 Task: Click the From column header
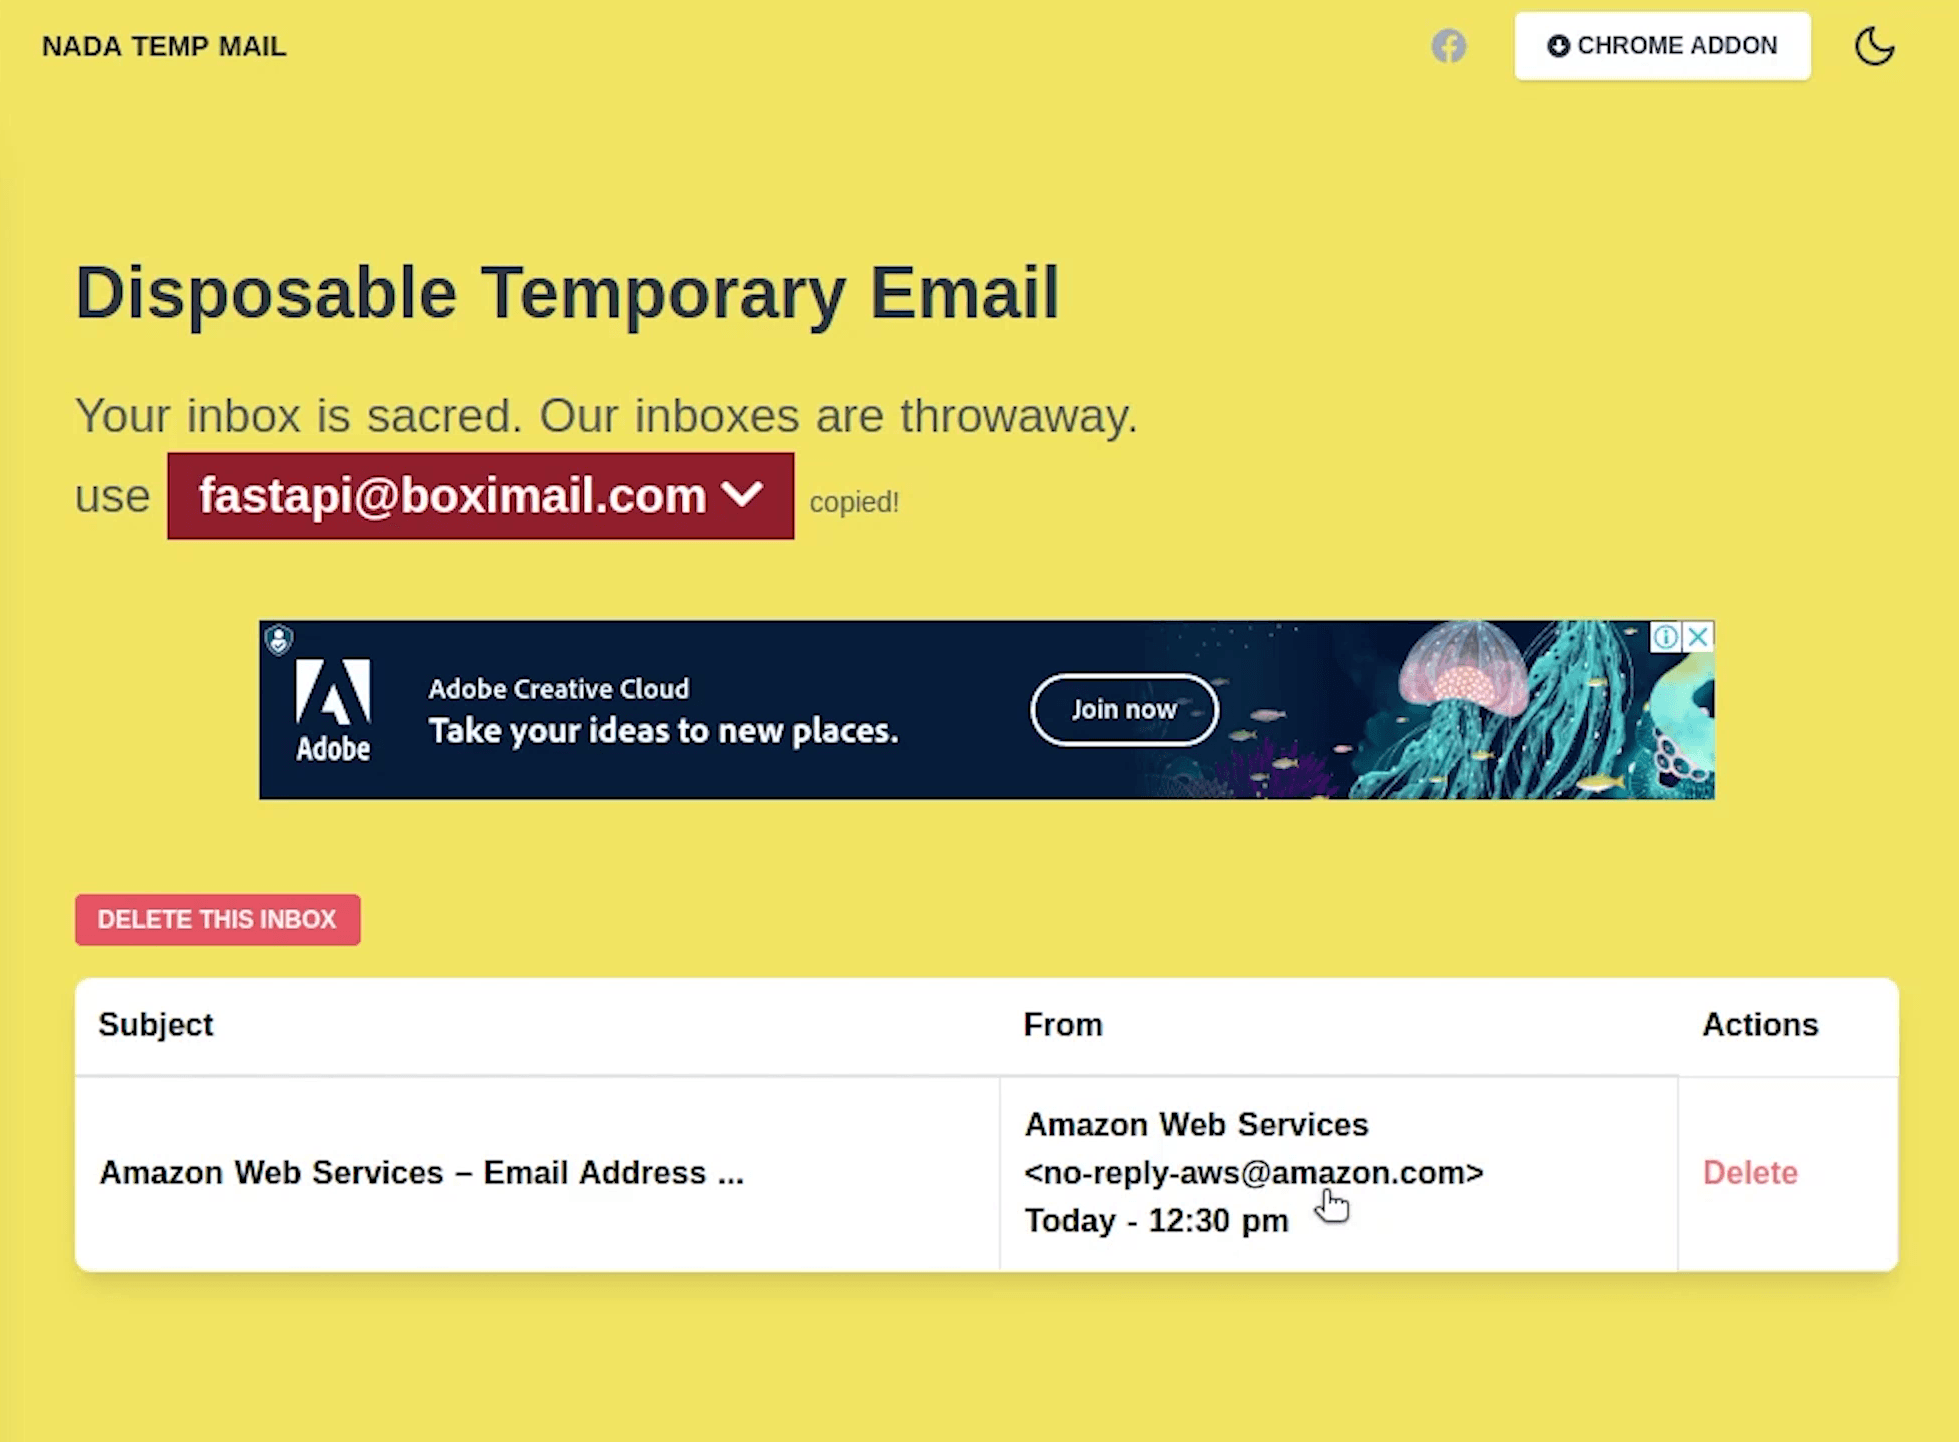tap(1062, 1025)
